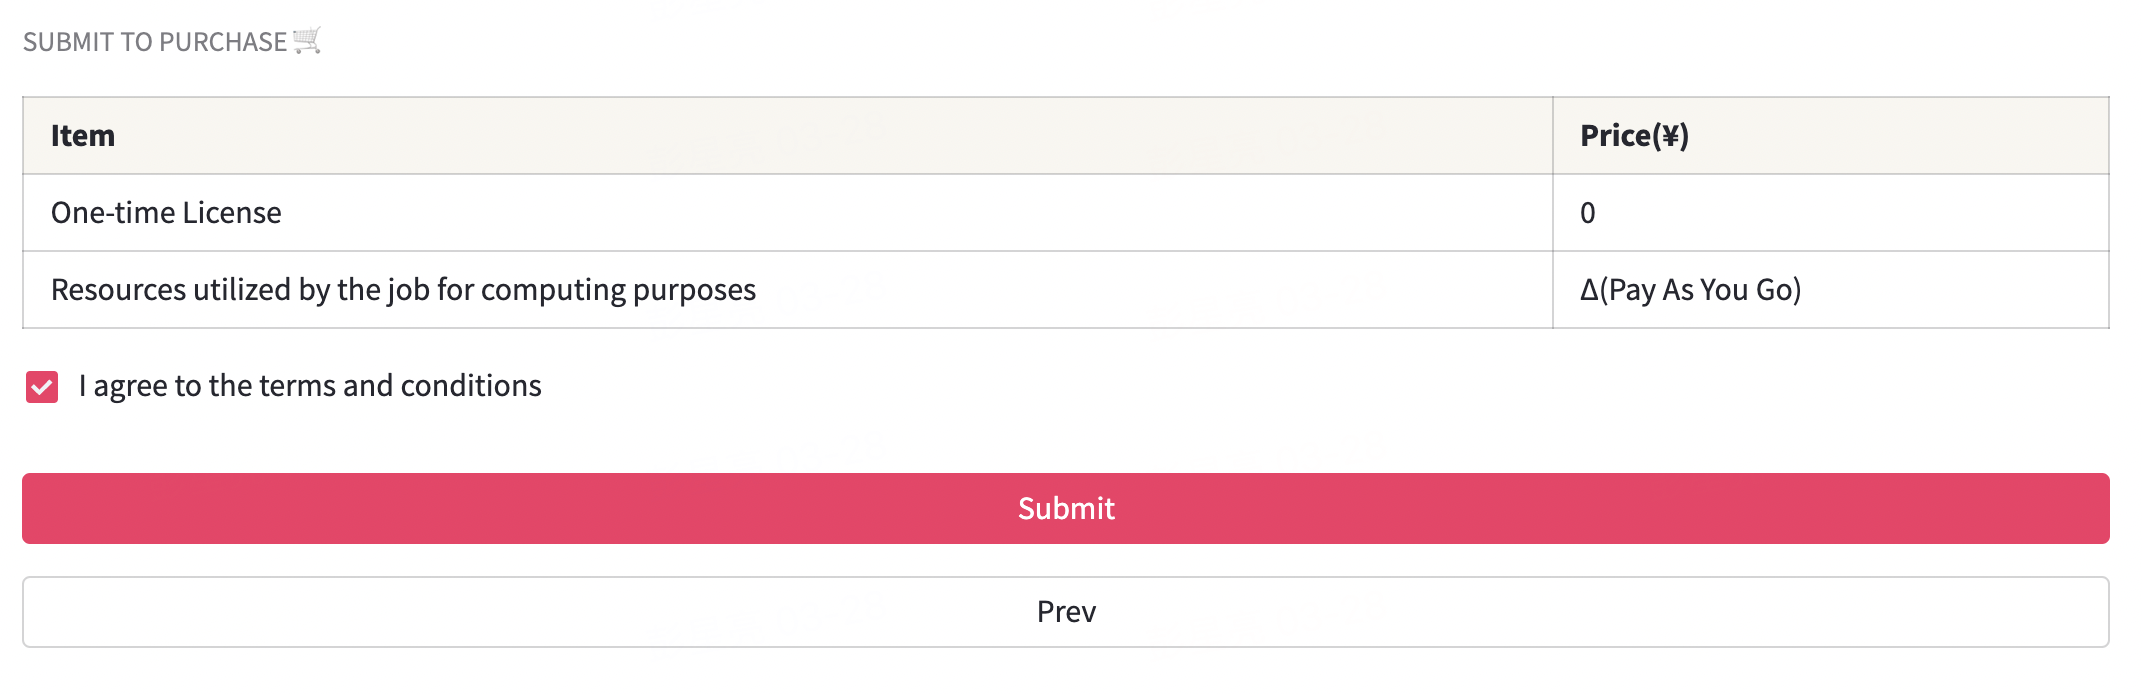This screenshot has width=2142, height=694.
Task: Click the Pay As You Go price cell
Action: tap(1690, 290)
